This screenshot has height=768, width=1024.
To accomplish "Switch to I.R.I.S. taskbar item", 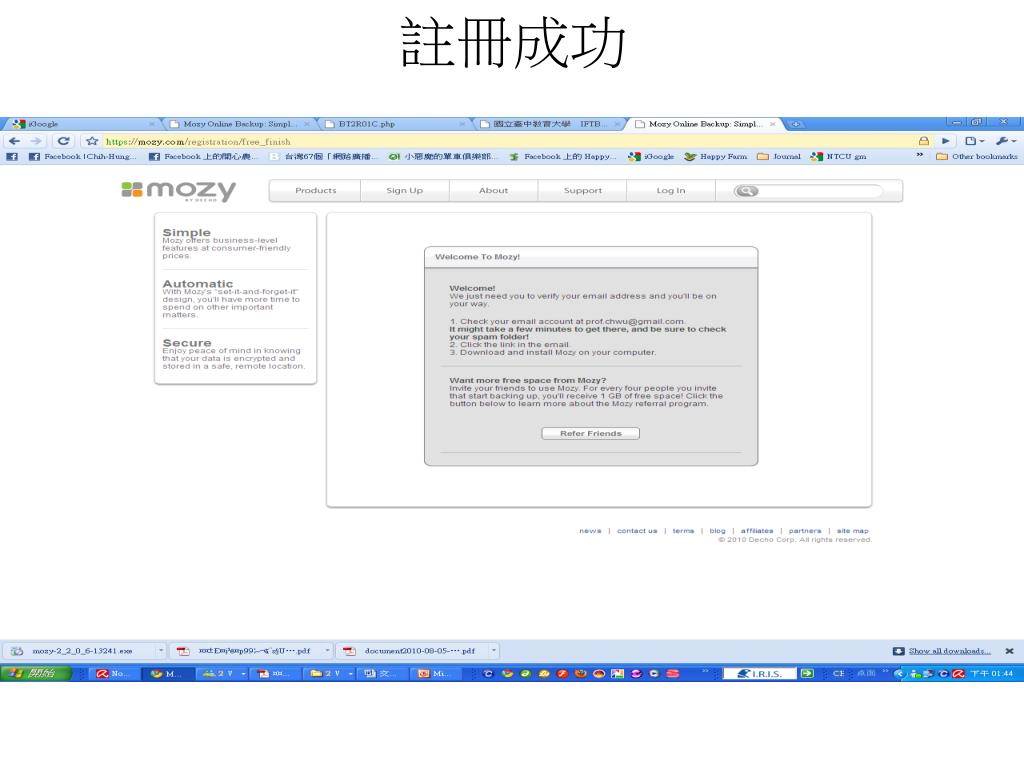I will (760, 673).
